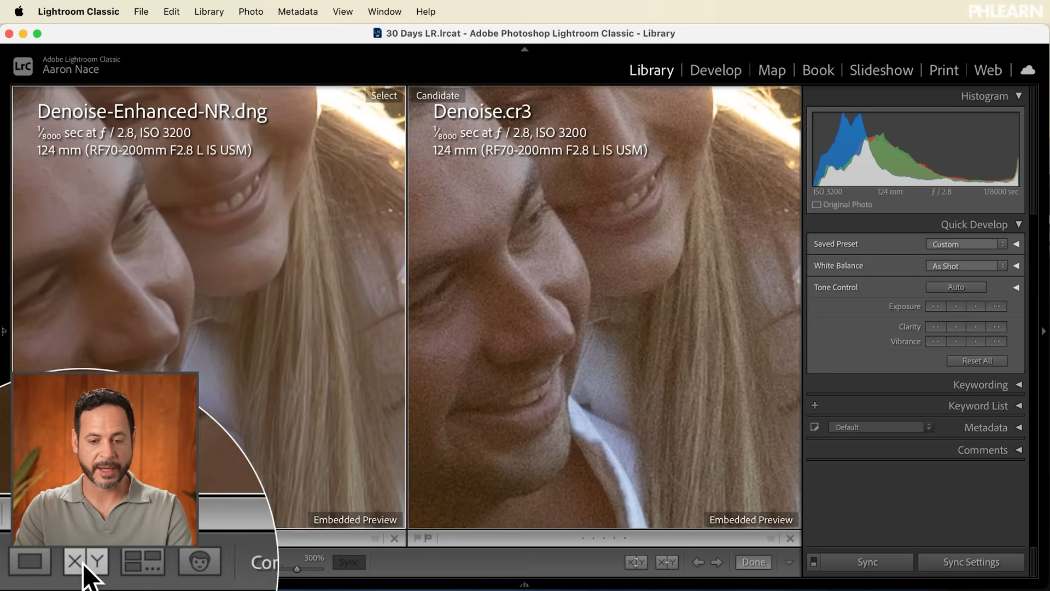Screen dimensions: 1050x591
Task: Open cloud sync status icon
Action: point(1028,70)
